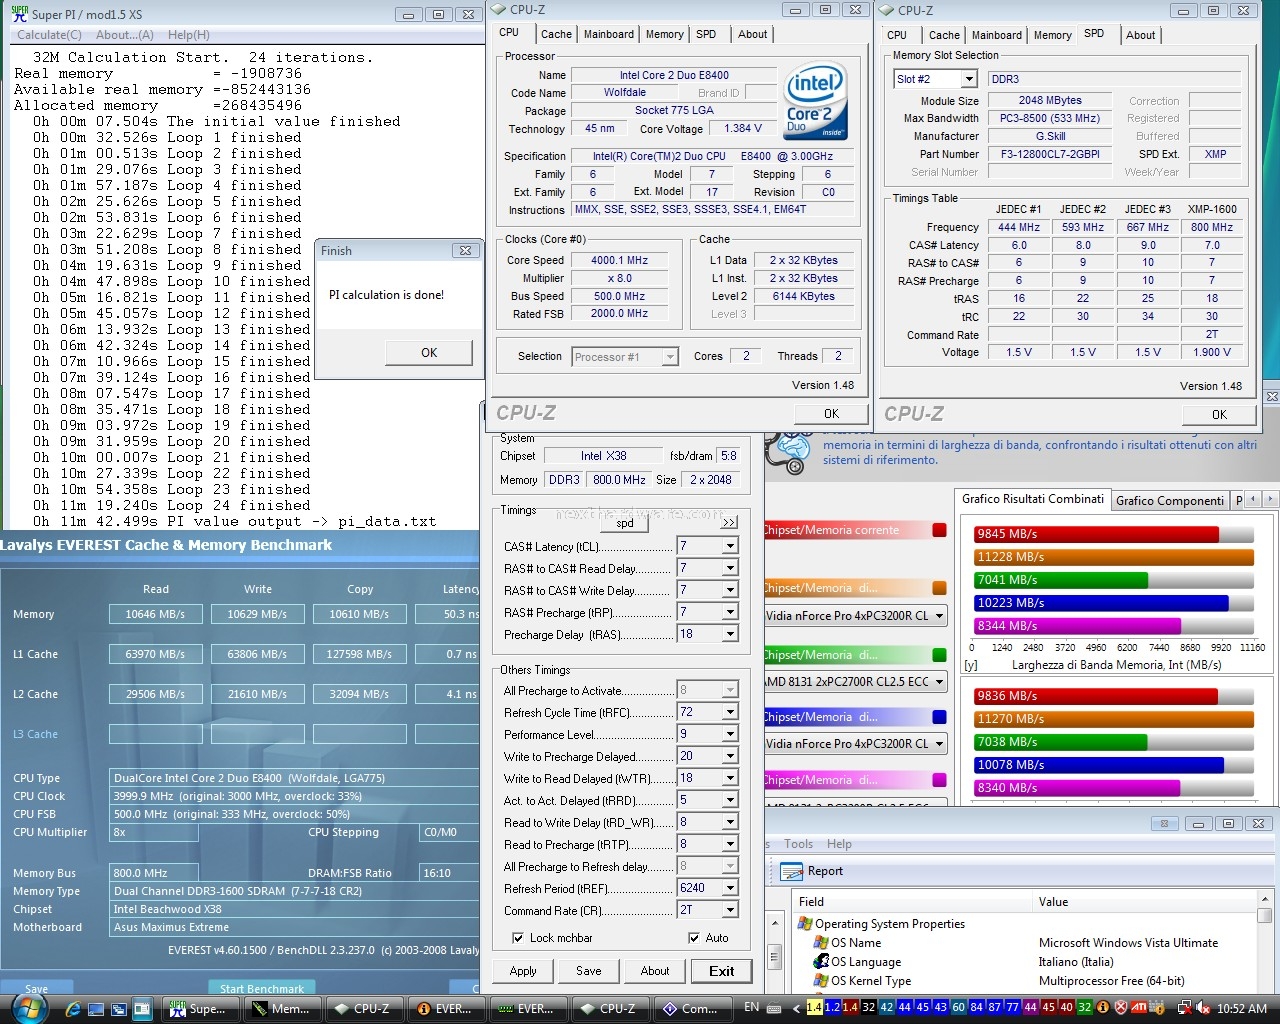The width and height of the screenshot is (1280, 1024).
Task: Open Mainboard tab in CPU-Z SPD window
Action: (997, 35)
